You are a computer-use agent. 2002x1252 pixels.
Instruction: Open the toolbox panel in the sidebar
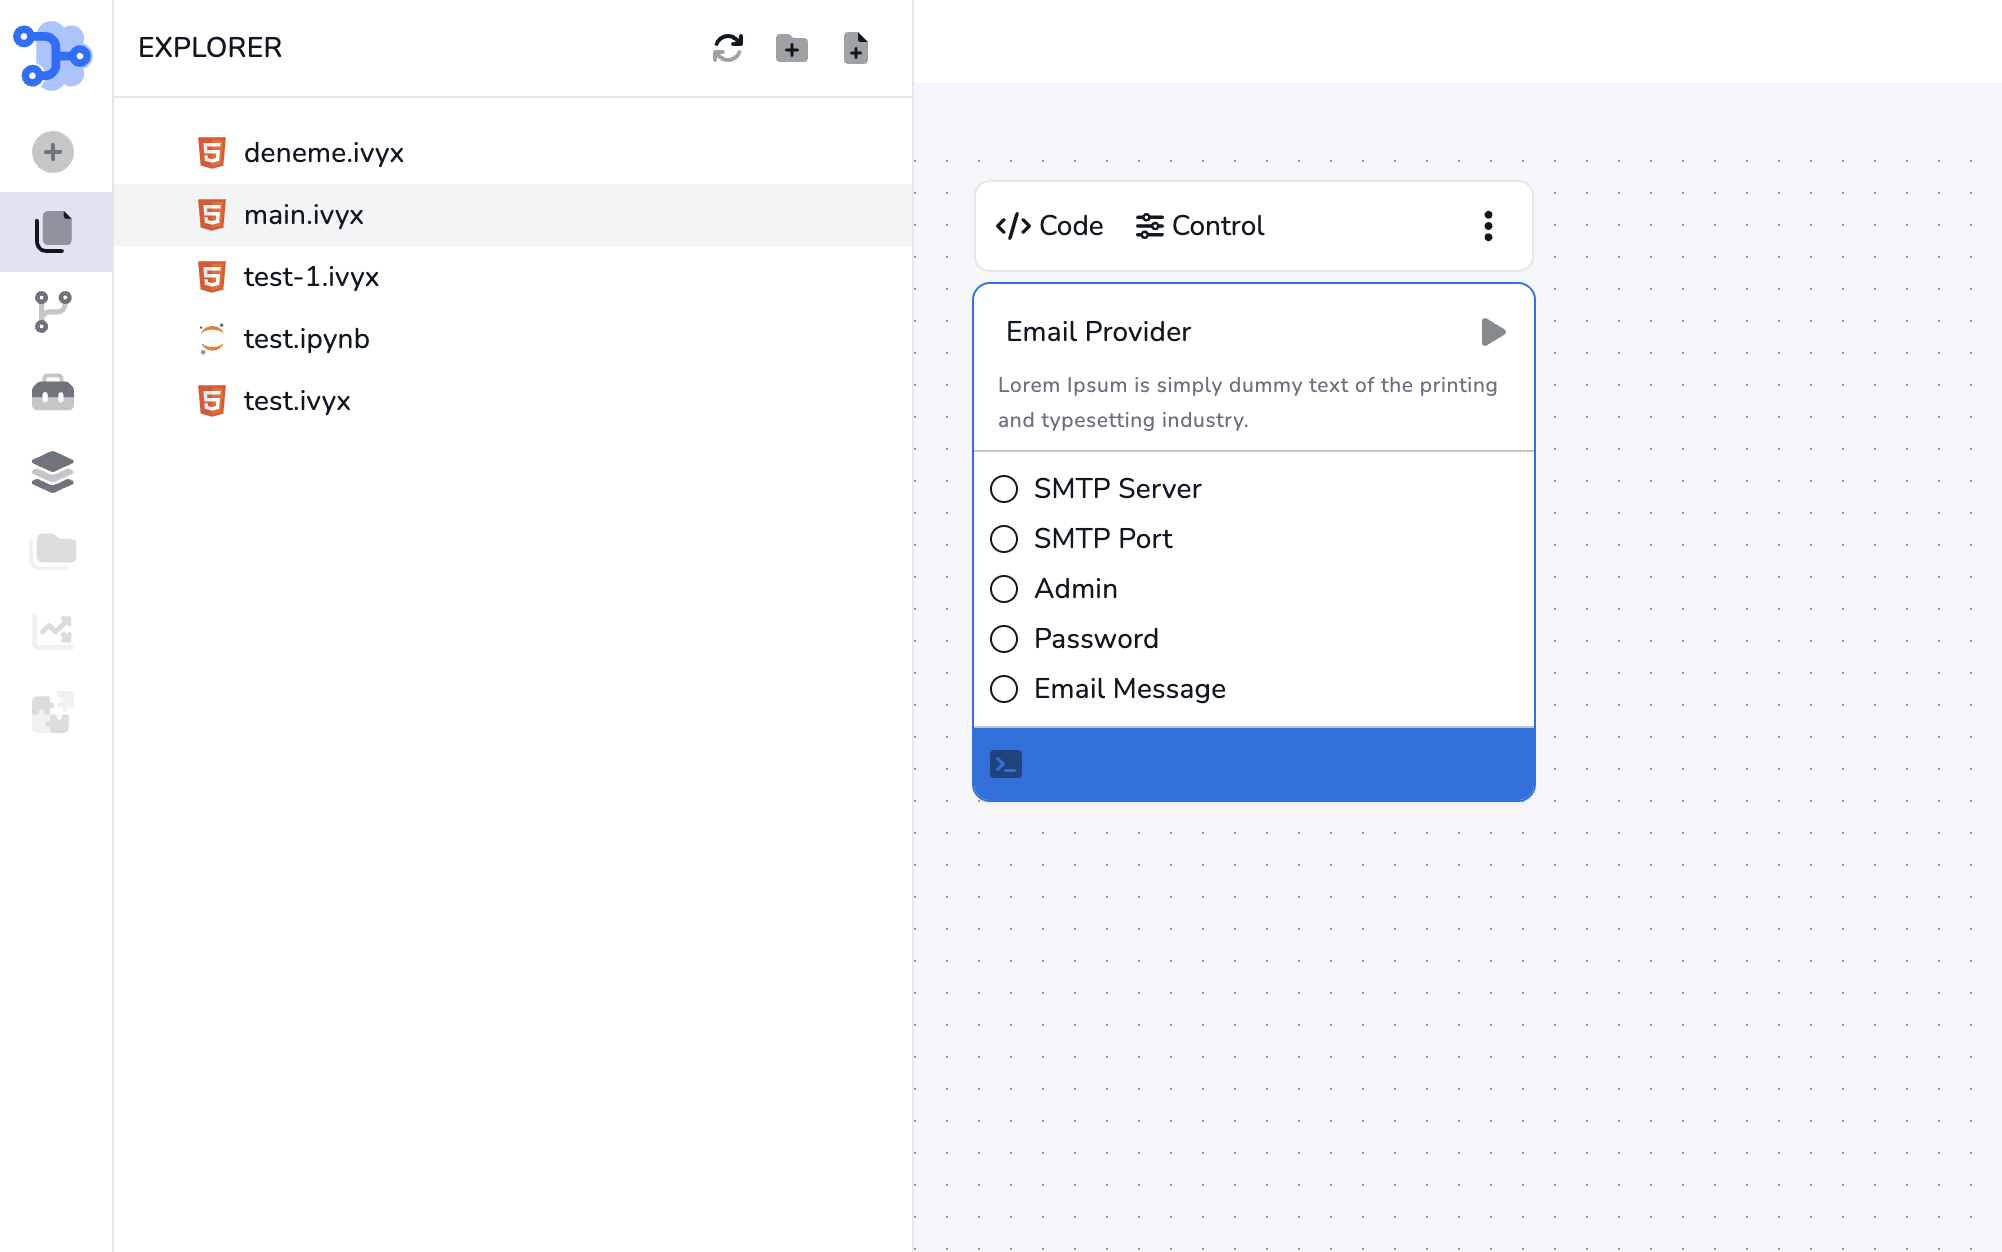point(53,392)
